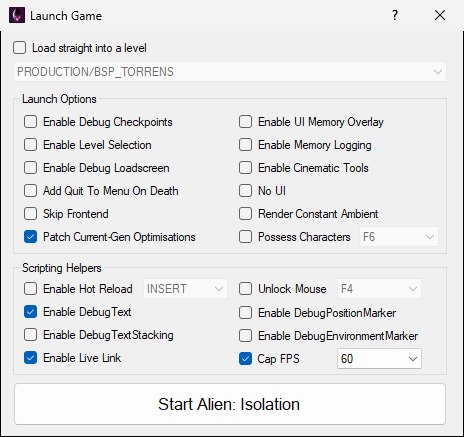Viewport: 464px width, 437px height.
Task: Toggle Enable Level Selection checkbox
Action: click(30, 145)
